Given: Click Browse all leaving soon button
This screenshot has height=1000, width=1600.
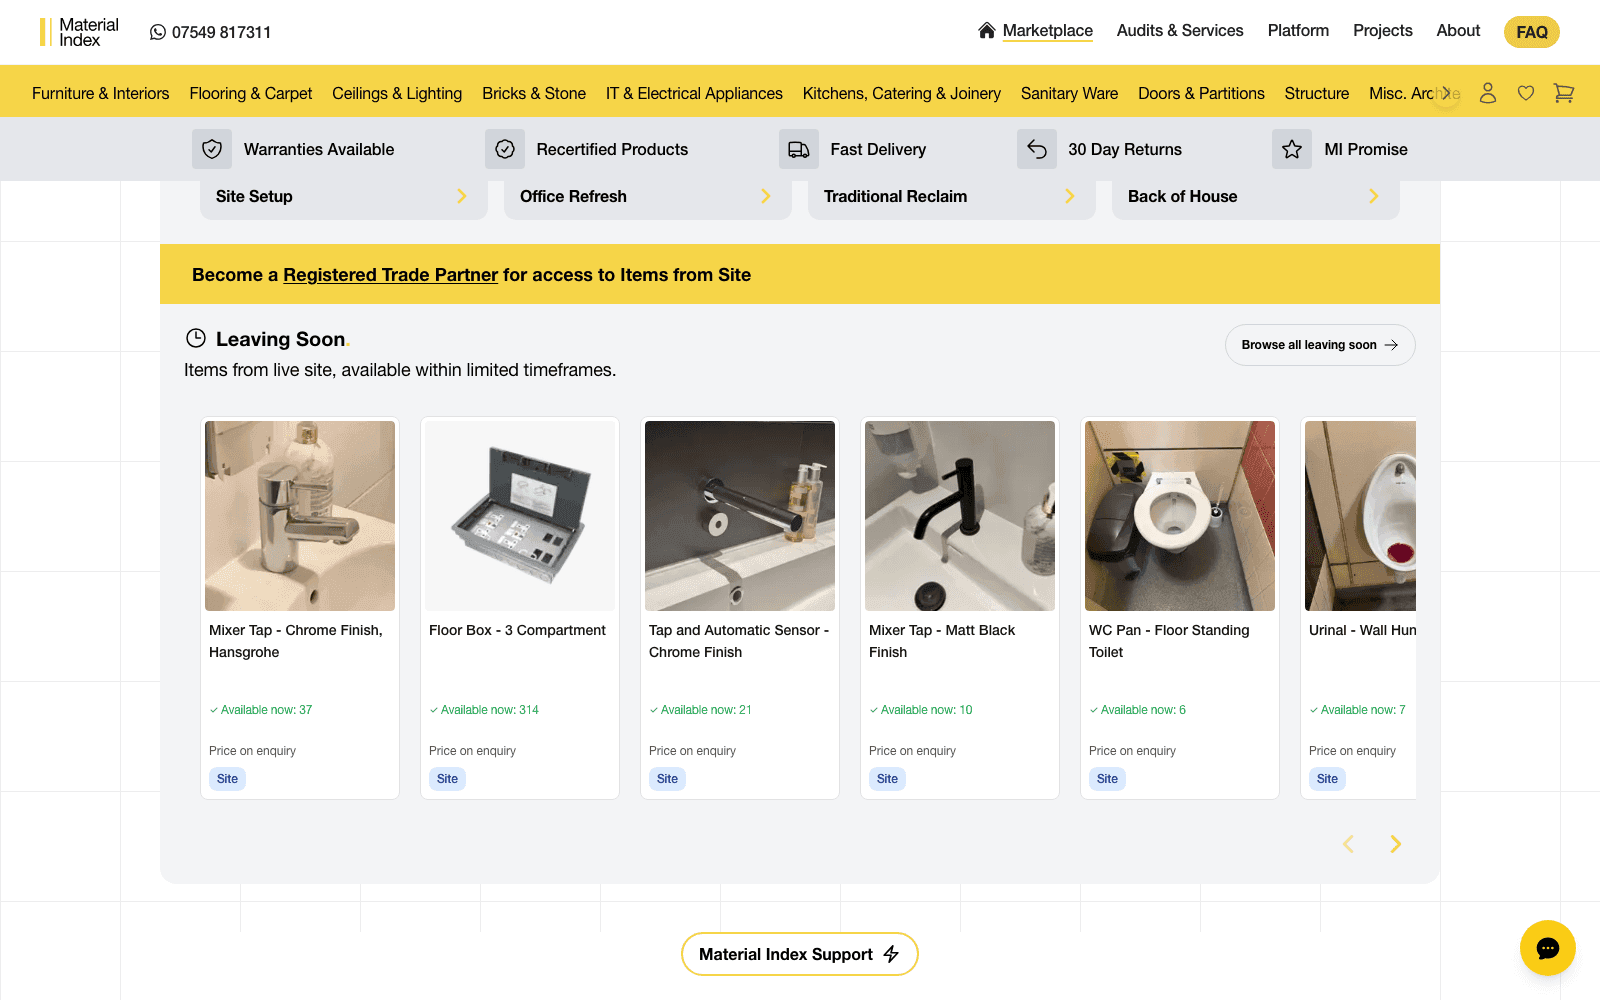Looking at the screenshot, I should [x=1320, y=345].
